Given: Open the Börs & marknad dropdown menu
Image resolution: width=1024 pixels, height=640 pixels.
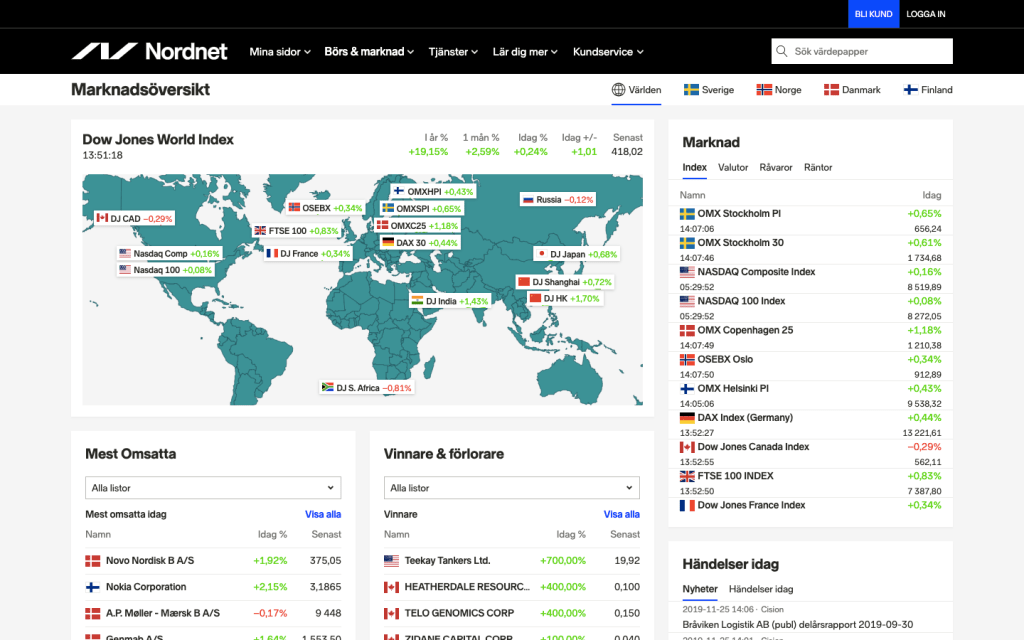Looking at the screenshot, I should tap(369, 52).
